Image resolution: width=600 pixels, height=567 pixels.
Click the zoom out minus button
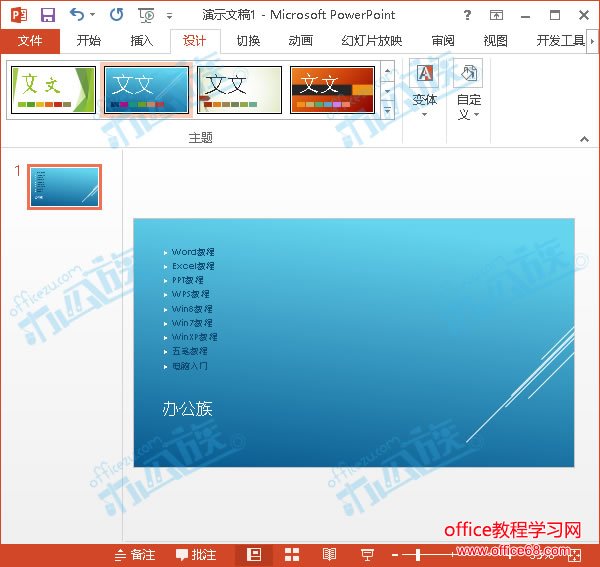pyautogui.click(x=395, y=555)
